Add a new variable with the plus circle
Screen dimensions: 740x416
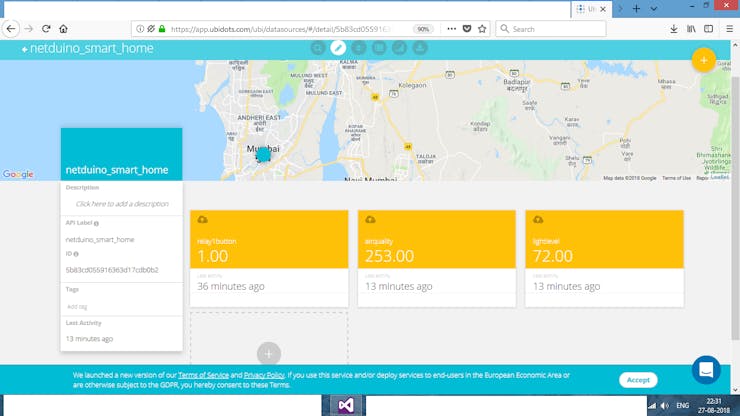click(x=269, y=353)
